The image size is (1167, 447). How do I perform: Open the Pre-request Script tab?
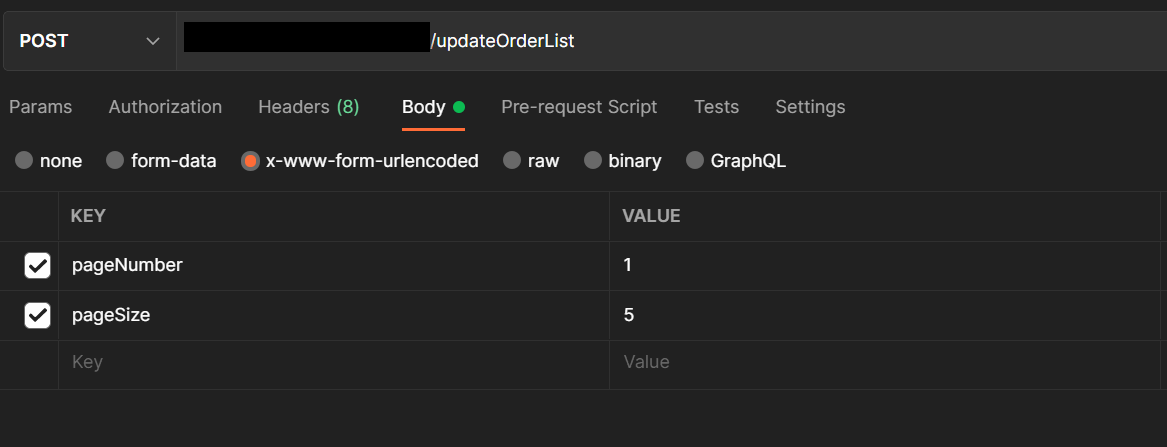point(579,107)
